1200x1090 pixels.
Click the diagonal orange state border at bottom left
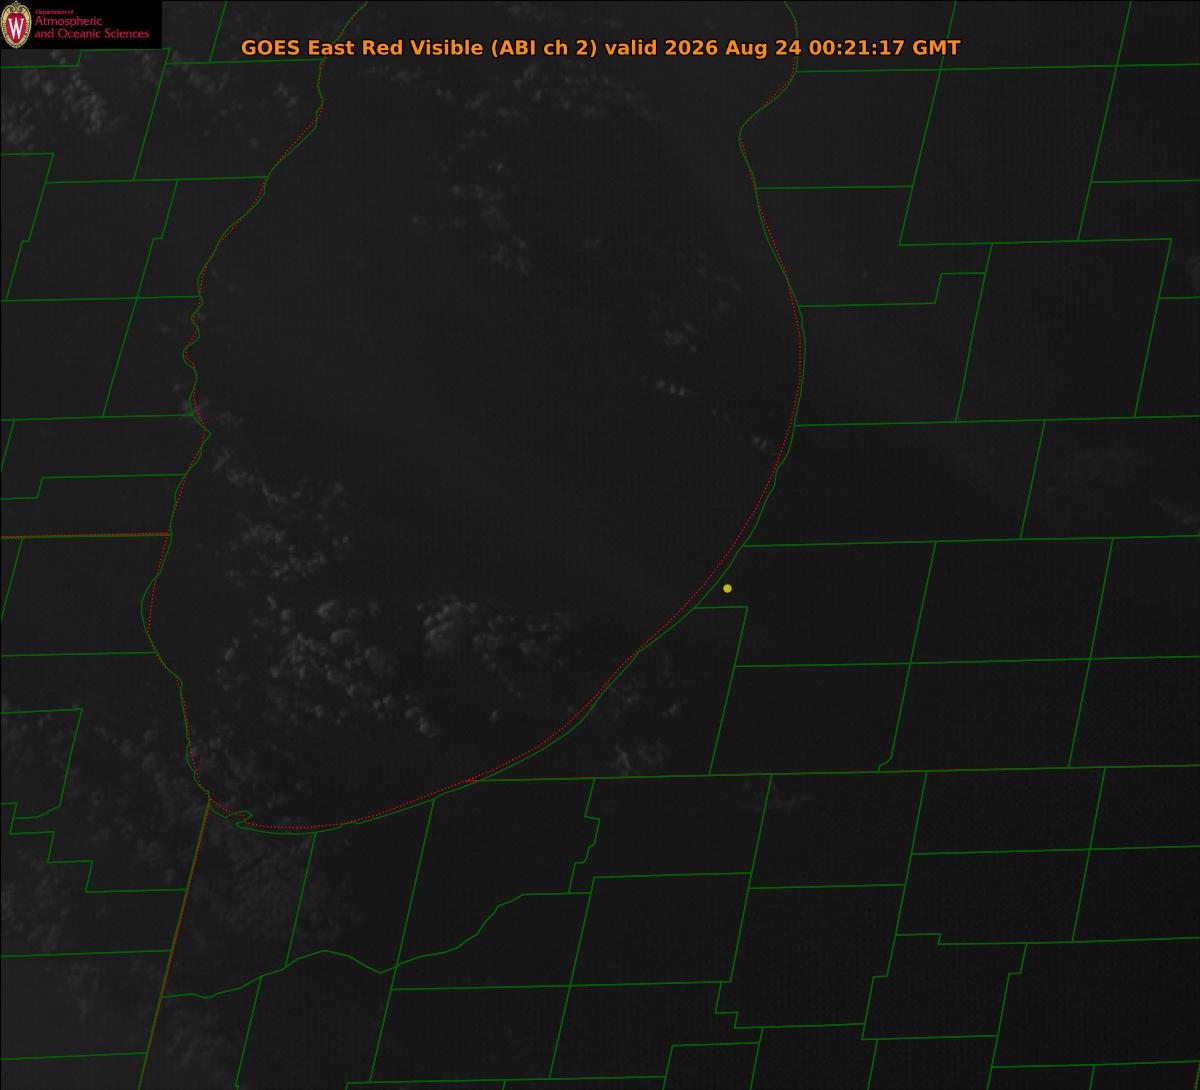pos(174,943)
